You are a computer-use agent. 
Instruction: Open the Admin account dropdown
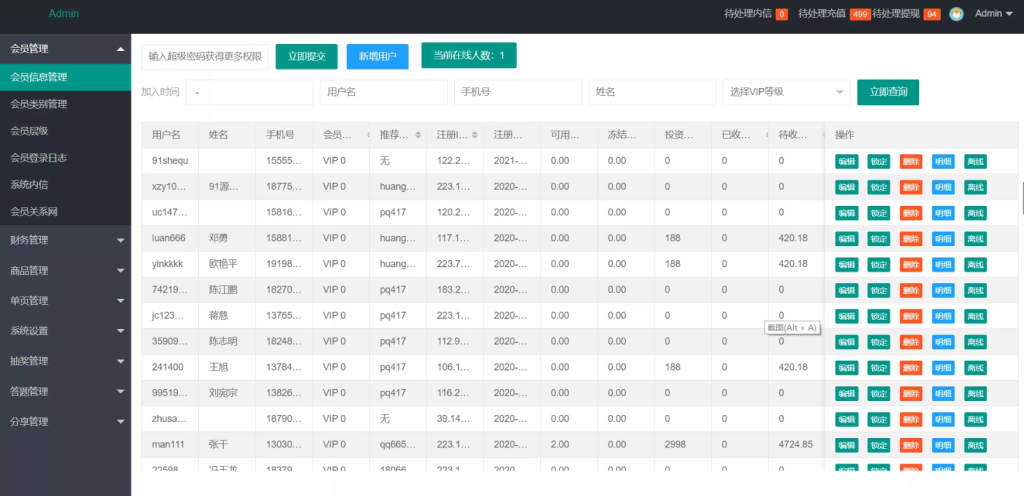click(993, 14)
